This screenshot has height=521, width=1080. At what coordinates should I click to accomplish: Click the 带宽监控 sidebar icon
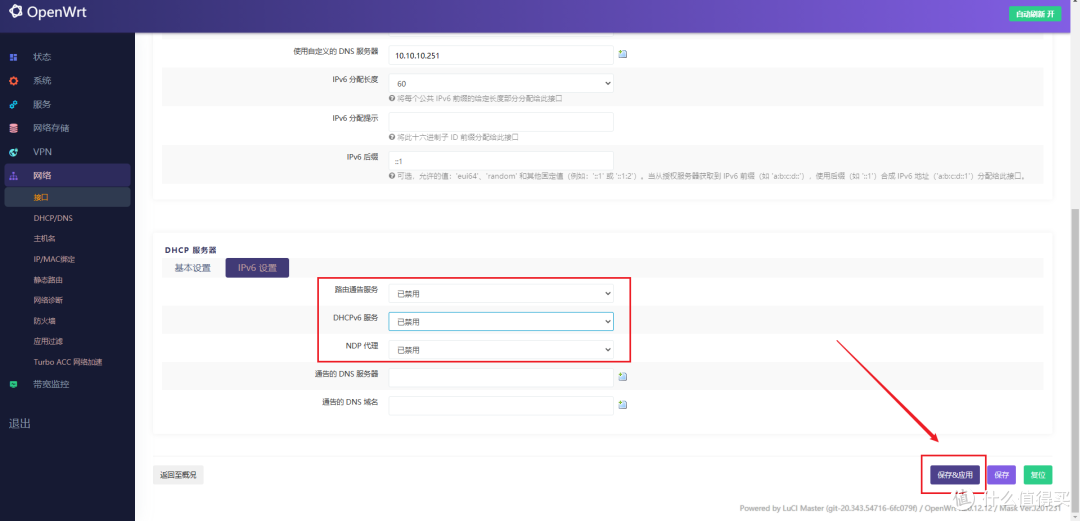(x=14, y=385)
